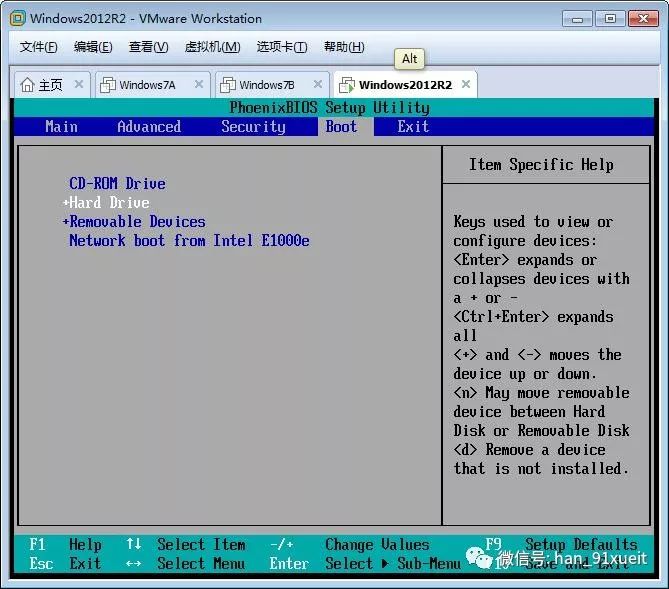Close the Windows2012R2 tab
The height and width of the screenshot is (589, 669).
point(466,84)
